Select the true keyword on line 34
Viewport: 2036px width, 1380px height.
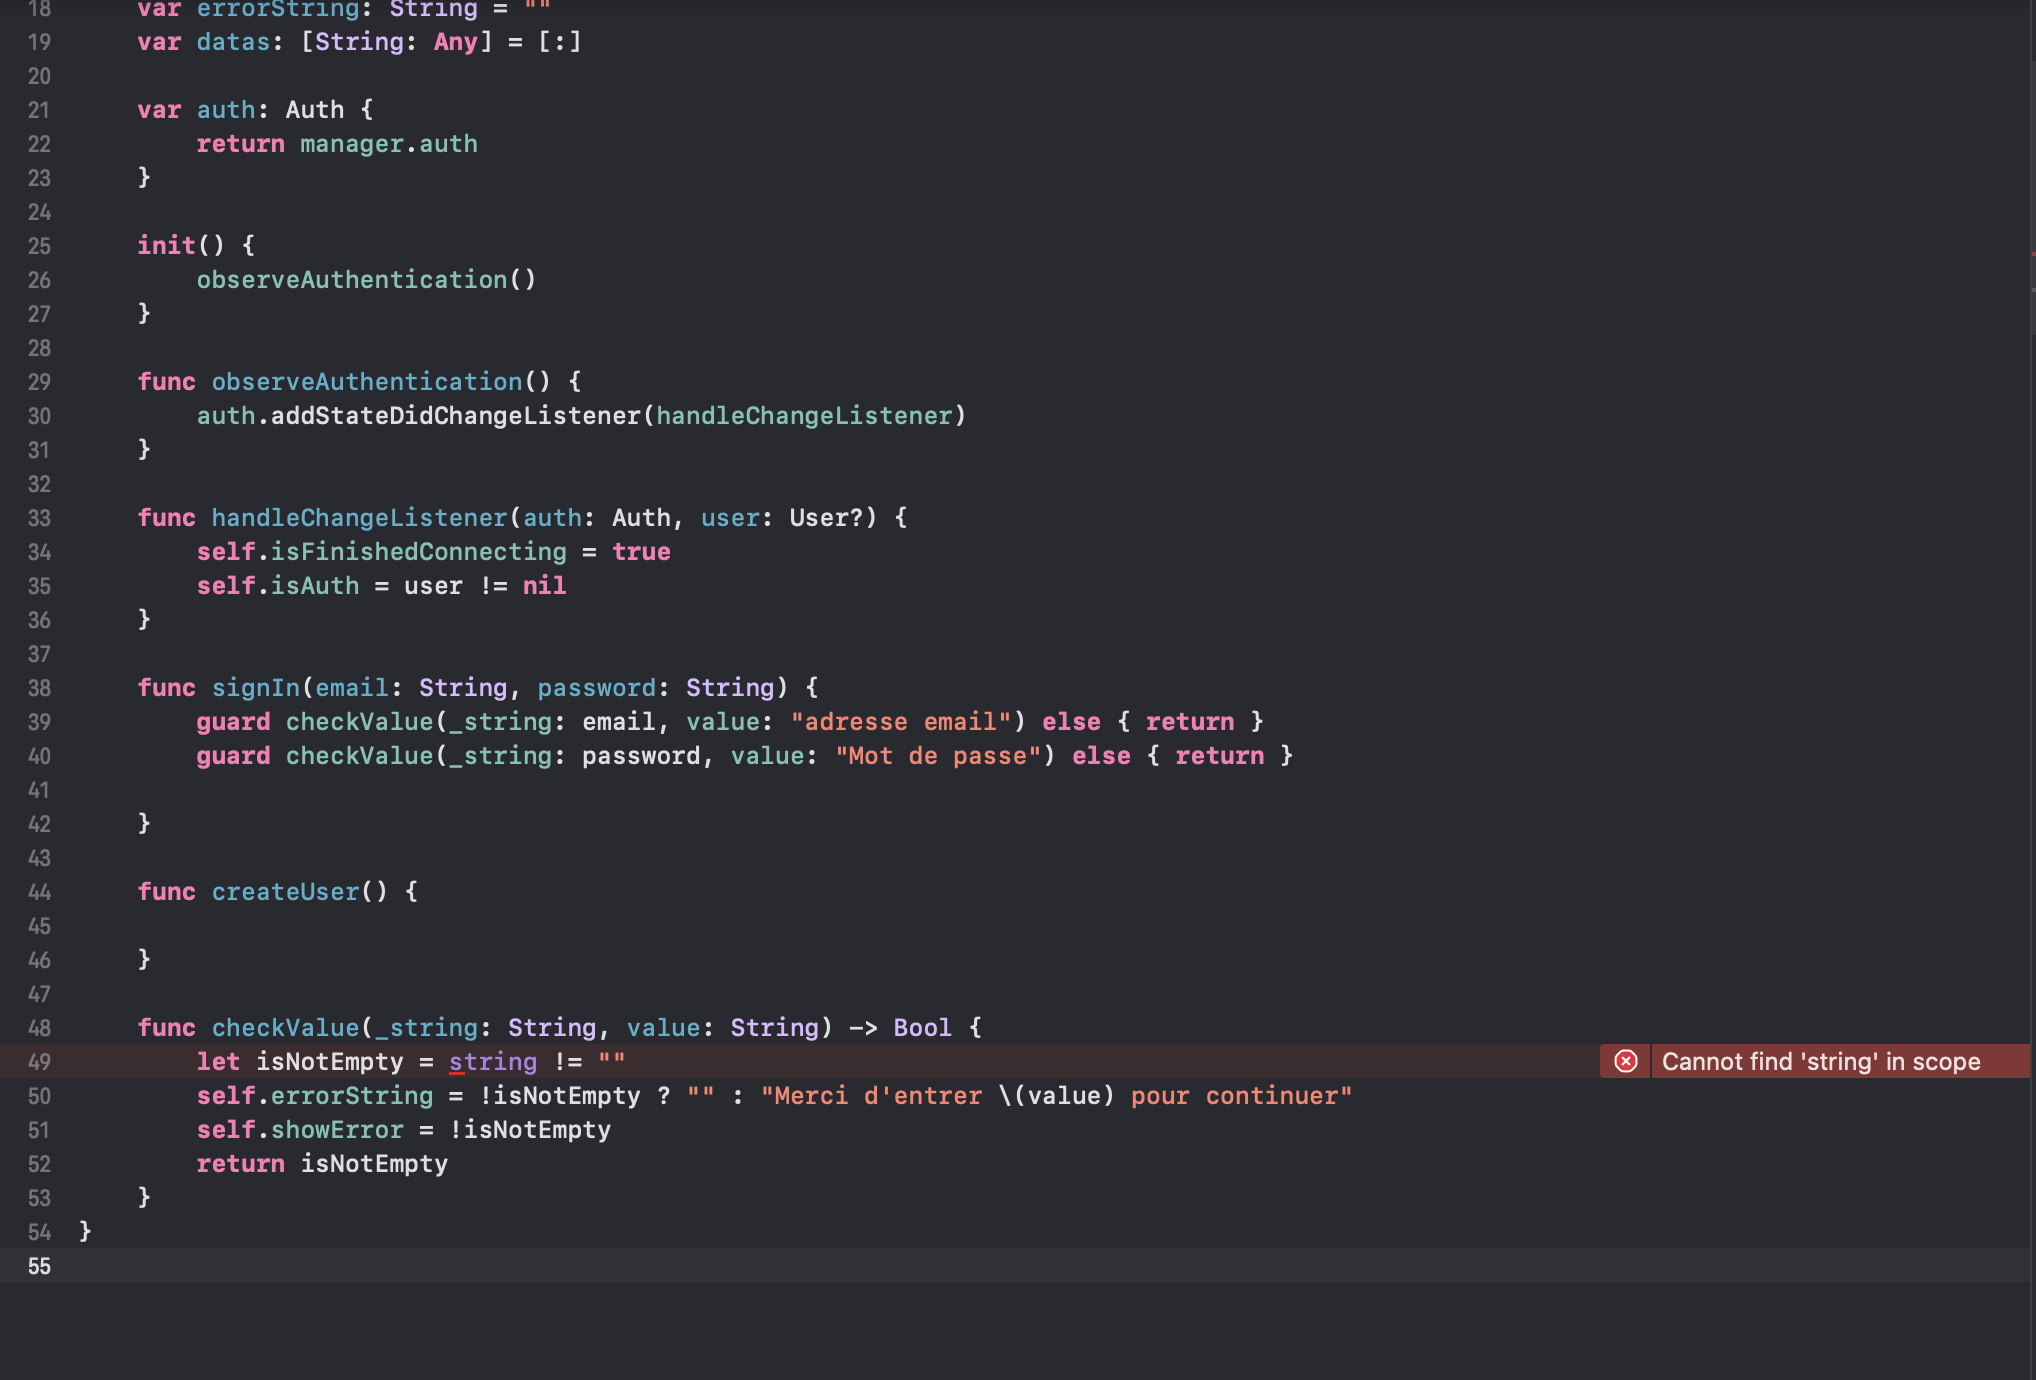coord(641,551)
